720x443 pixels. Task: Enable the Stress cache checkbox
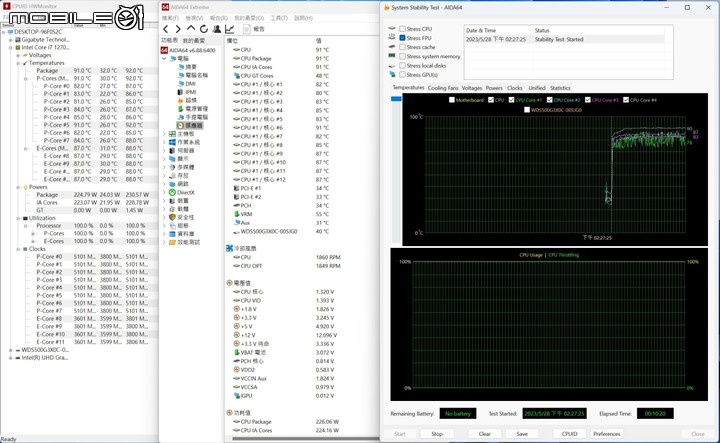pyautogui.click(x=402, y=47)
